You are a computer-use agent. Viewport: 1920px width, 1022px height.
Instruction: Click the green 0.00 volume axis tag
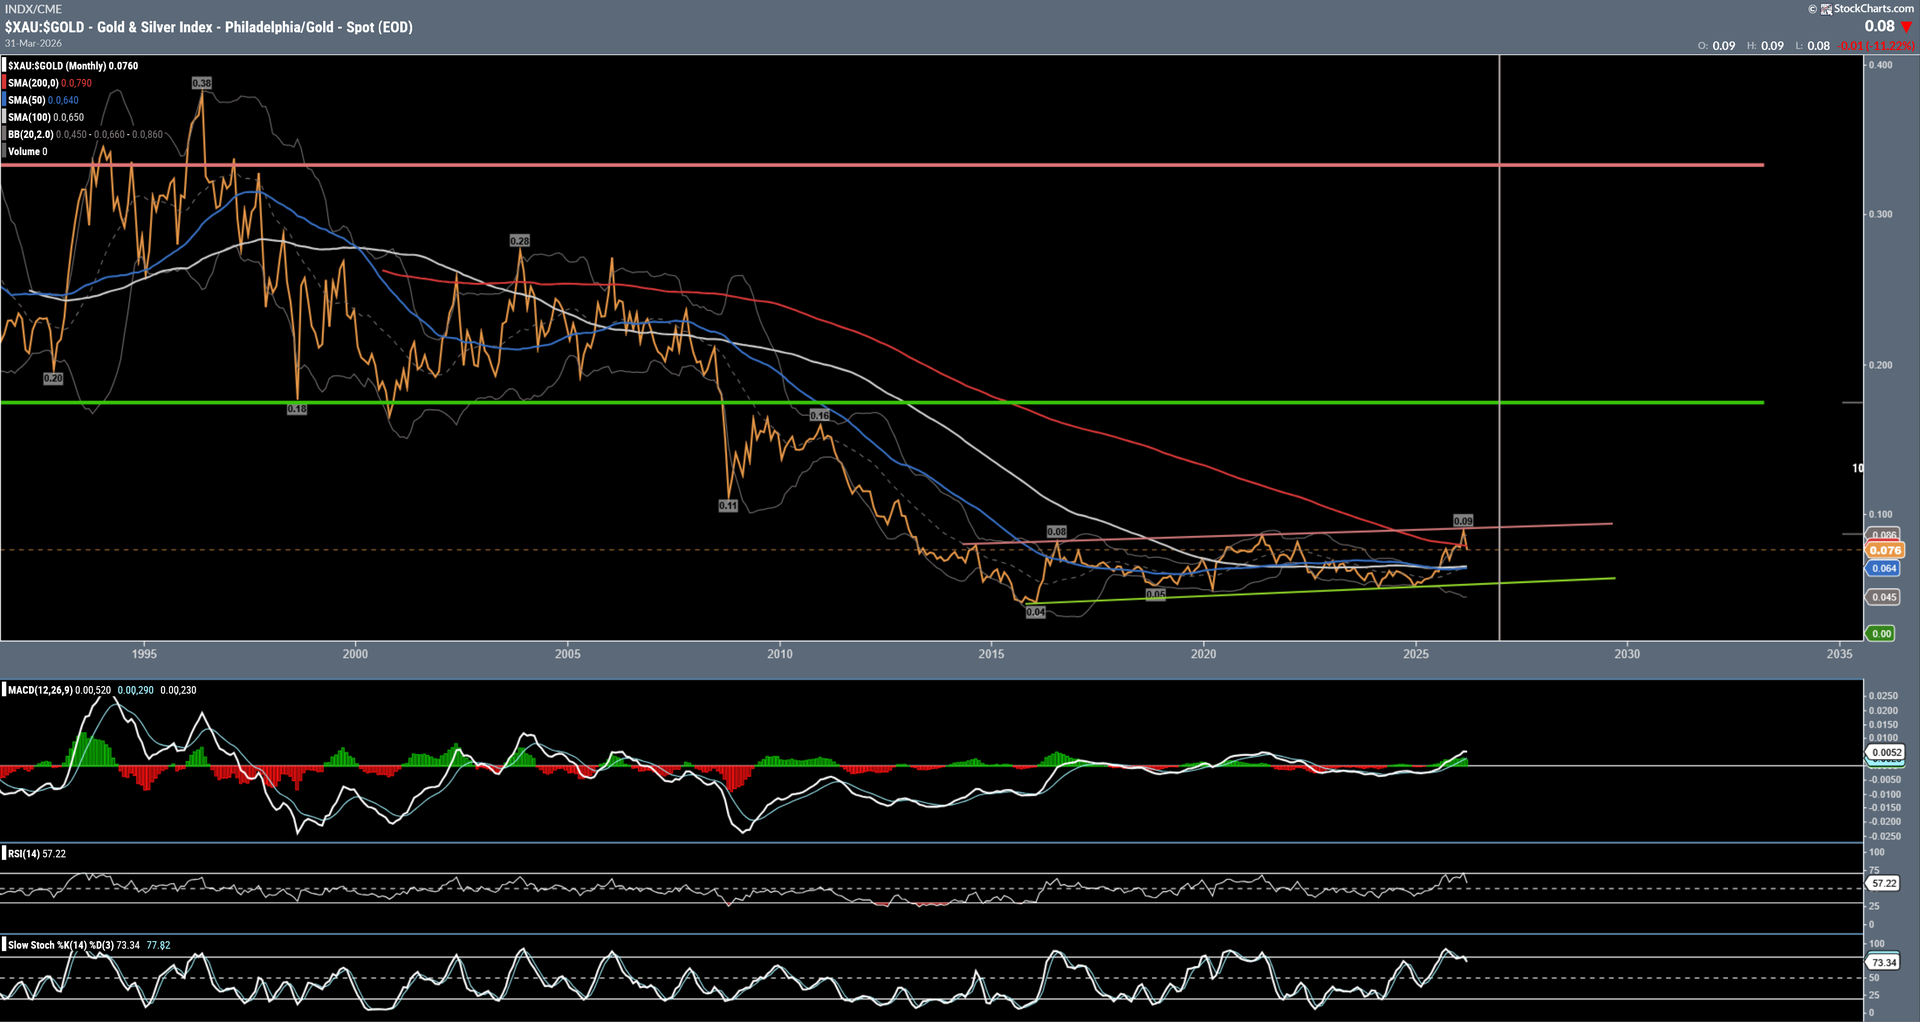(1881, 633)
